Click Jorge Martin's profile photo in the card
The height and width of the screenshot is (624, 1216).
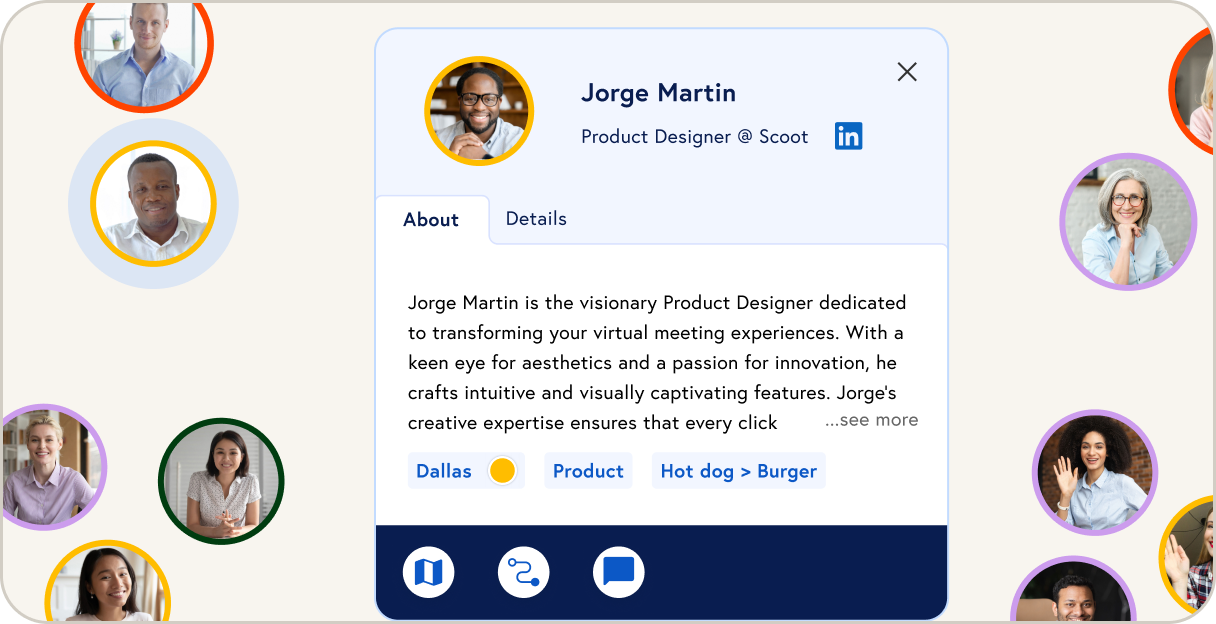pyautogui.click(x=479, y=111)
